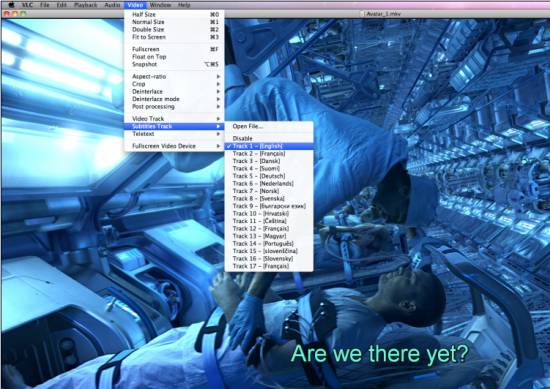
Task: Select Track 9 Bulgarian subtitles
Action: (x=269, y=206)
